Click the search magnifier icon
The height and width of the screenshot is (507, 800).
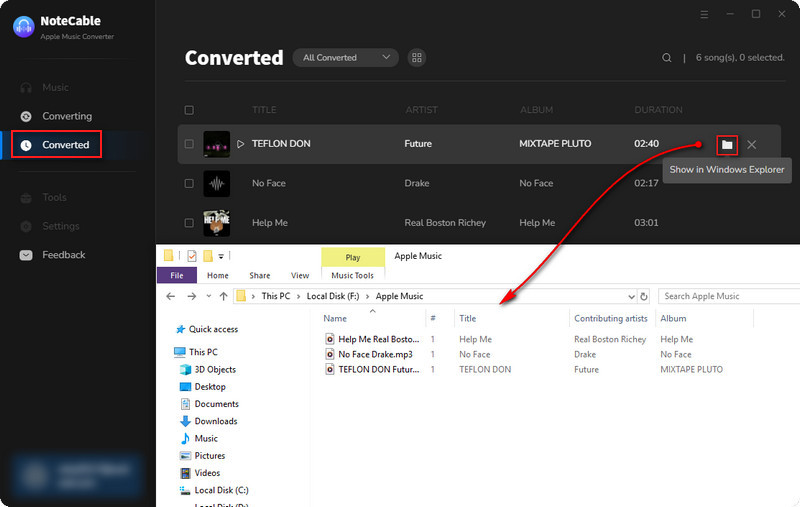(x=666, y=58)
